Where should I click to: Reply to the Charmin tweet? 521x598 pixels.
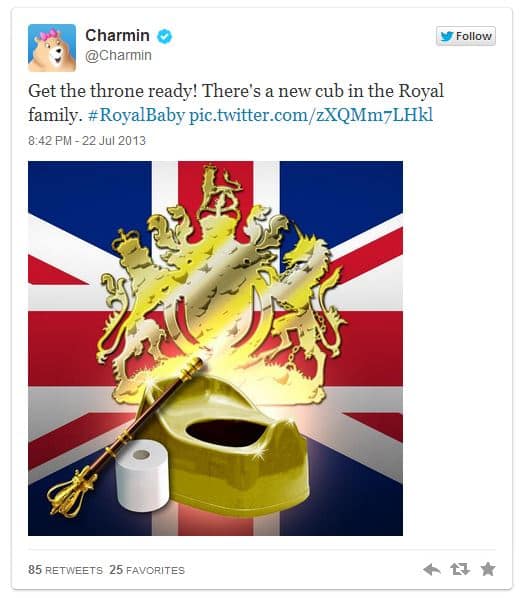(432, 569)
